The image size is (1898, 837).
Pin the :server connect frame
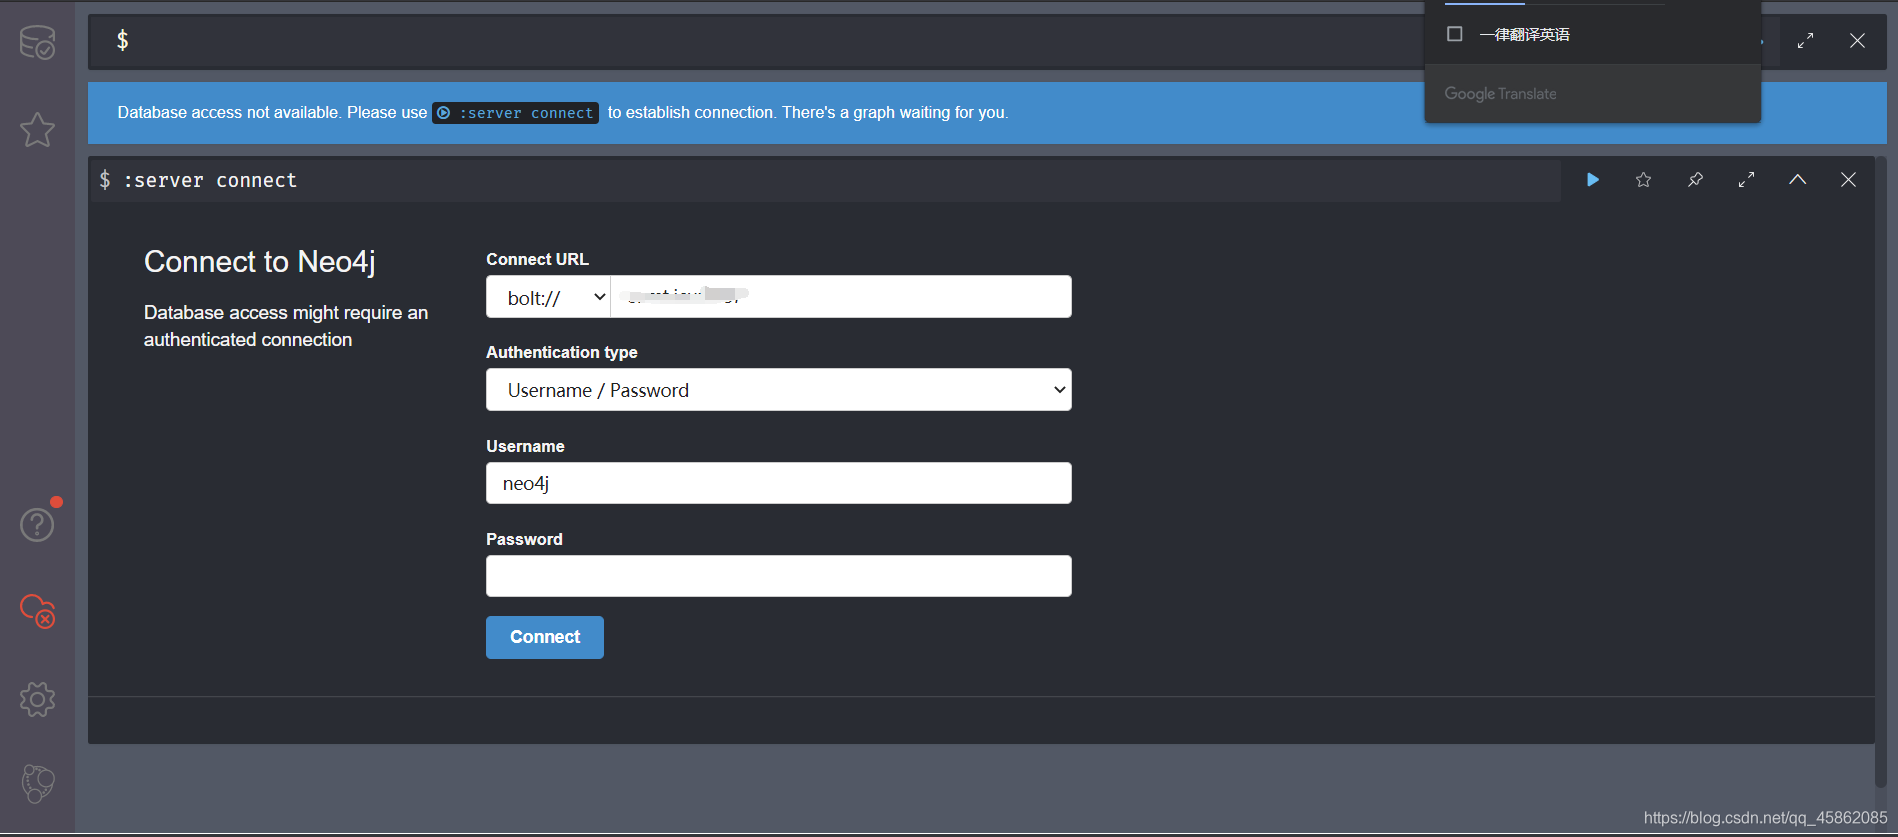click(x=1695, y=180)
